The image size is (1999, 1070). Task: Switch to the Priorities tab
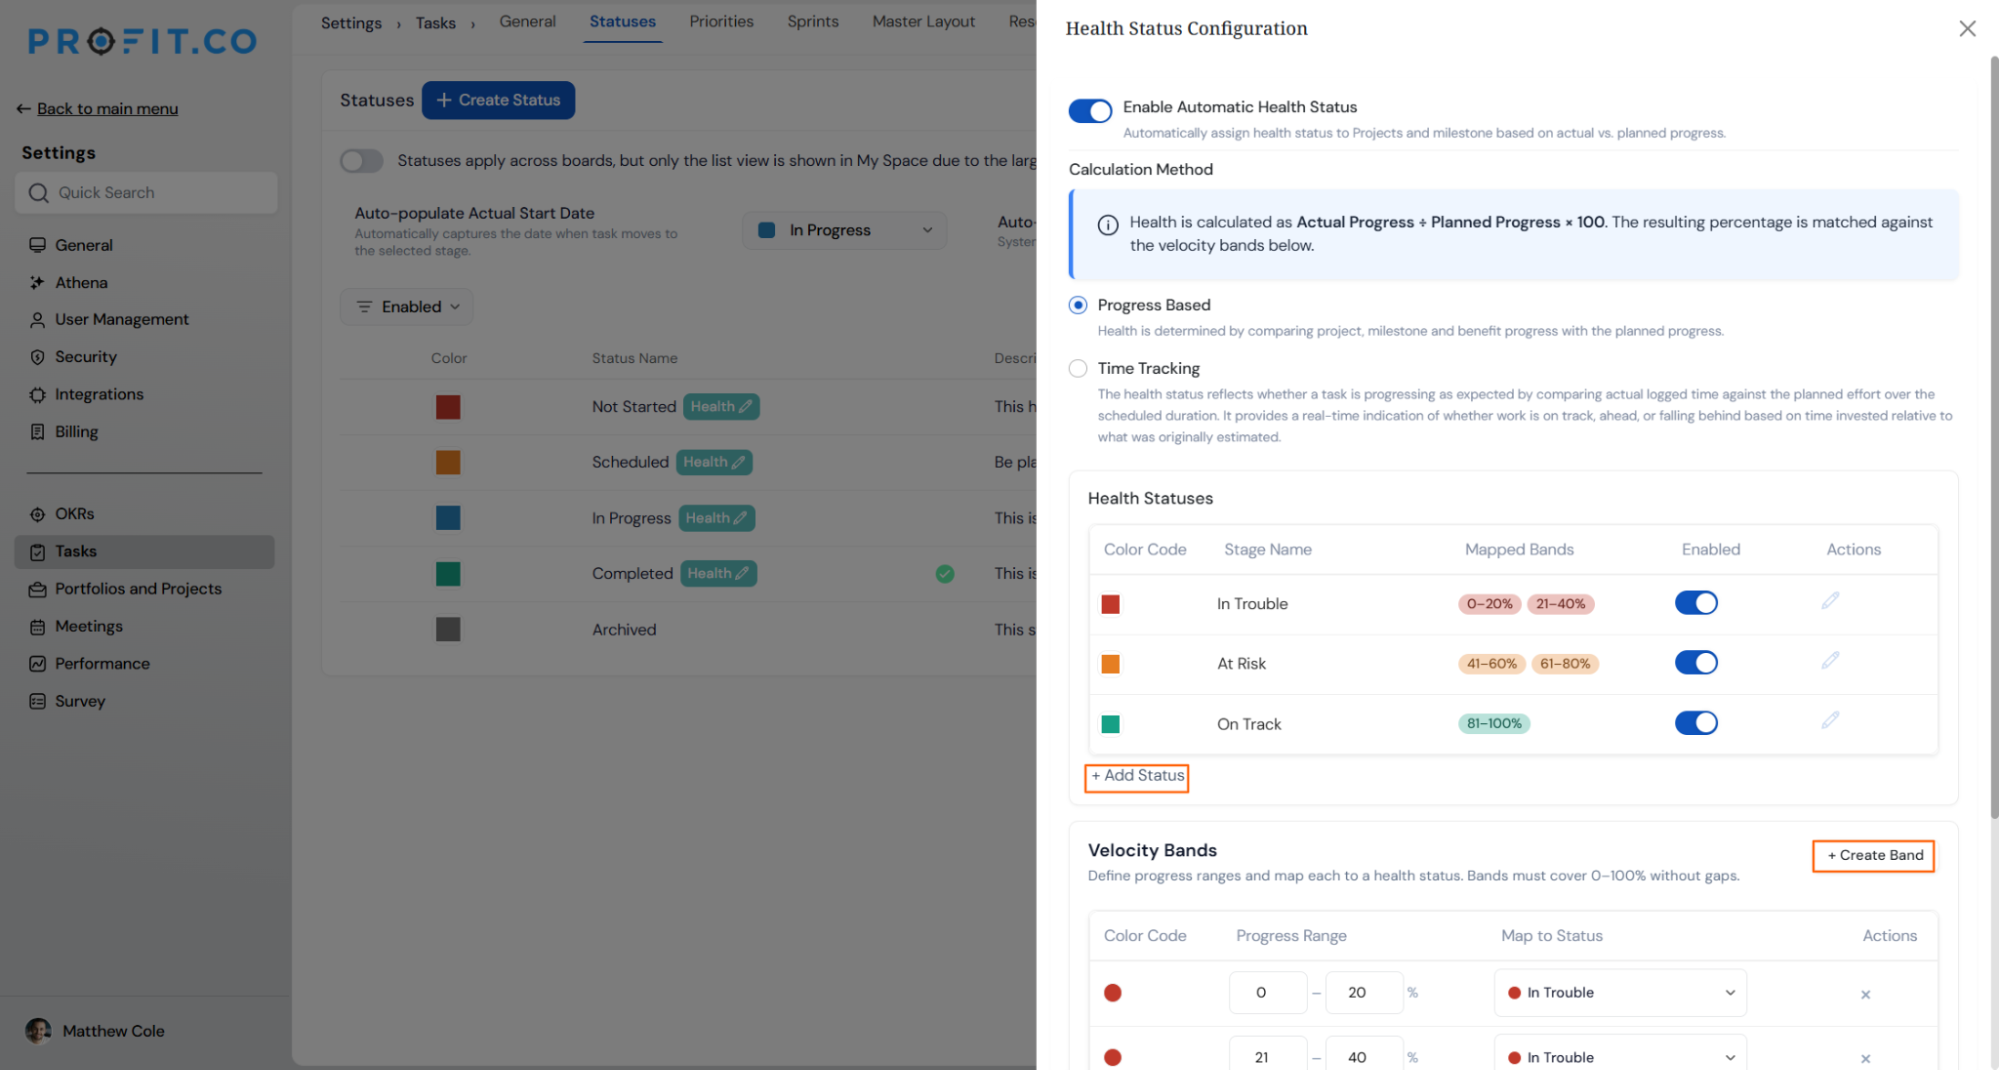[721, 22]
